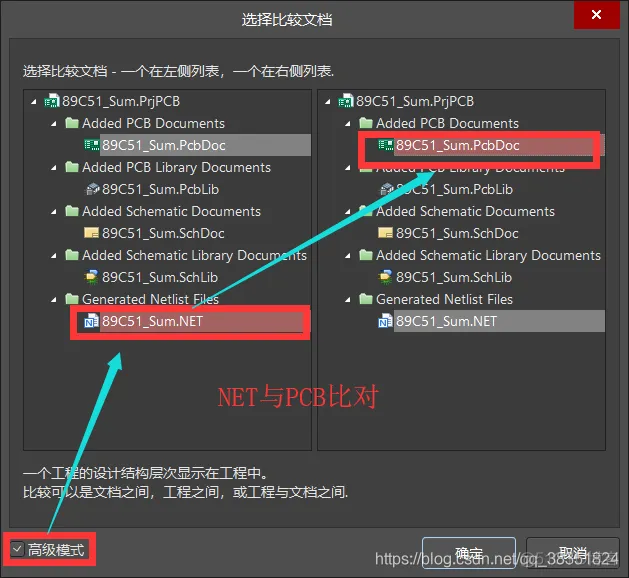Collapse left 89C51_Sum.PrjPCB project node
629x578 pixels.
click(x=36, y=102)
